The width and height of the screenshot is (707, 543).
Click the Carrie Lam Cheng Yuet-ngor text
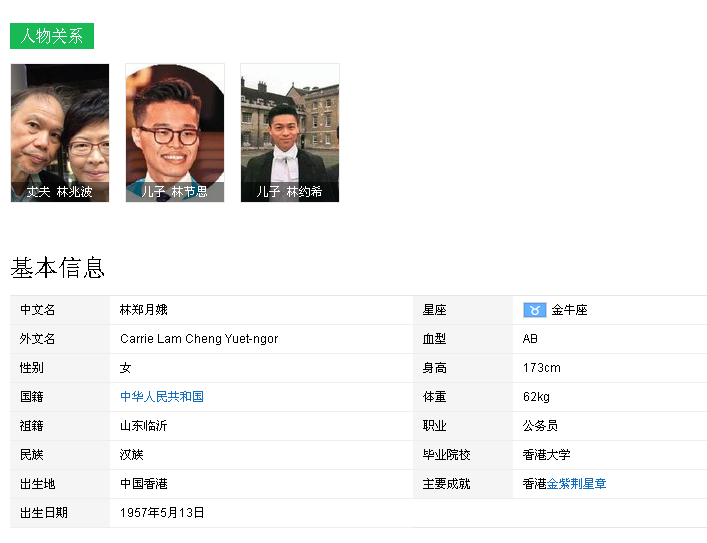199,339
